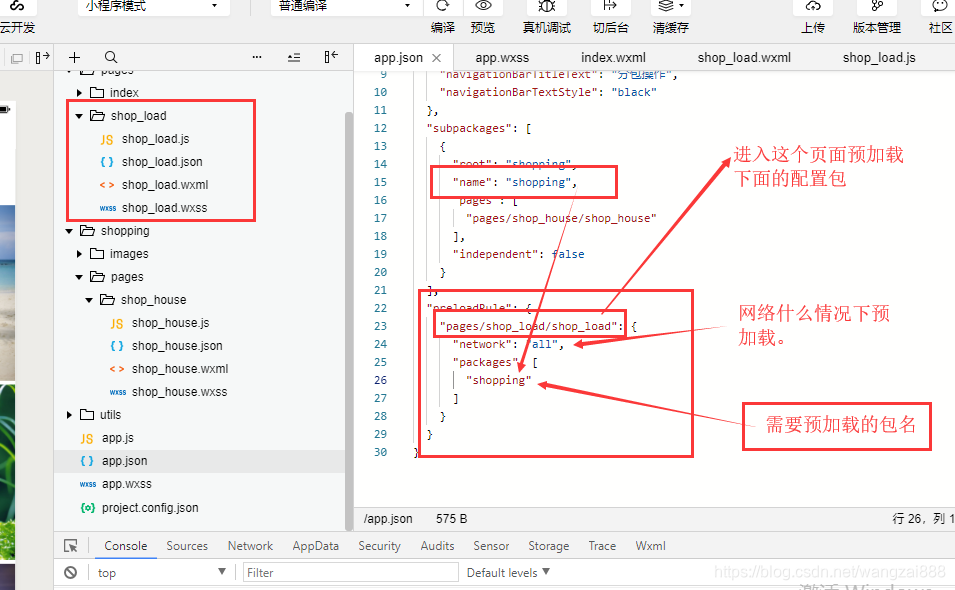Switch to the shop_load.wxml editor tab
Screen dimensions: 955x590
744,58
